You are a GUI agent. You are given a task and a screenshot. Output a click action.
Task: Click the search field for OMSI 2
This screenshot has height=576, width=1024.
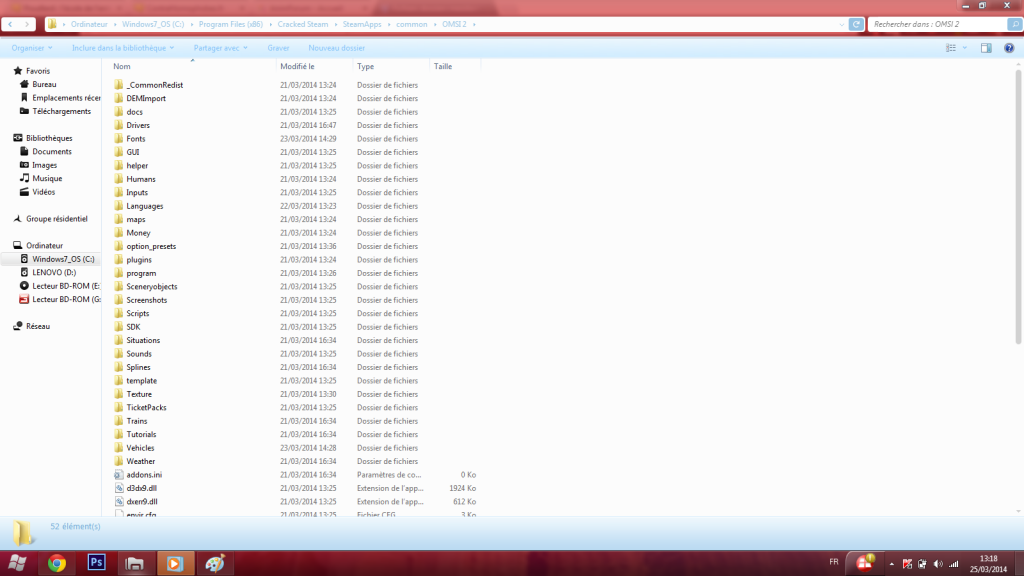click(937, 24)
